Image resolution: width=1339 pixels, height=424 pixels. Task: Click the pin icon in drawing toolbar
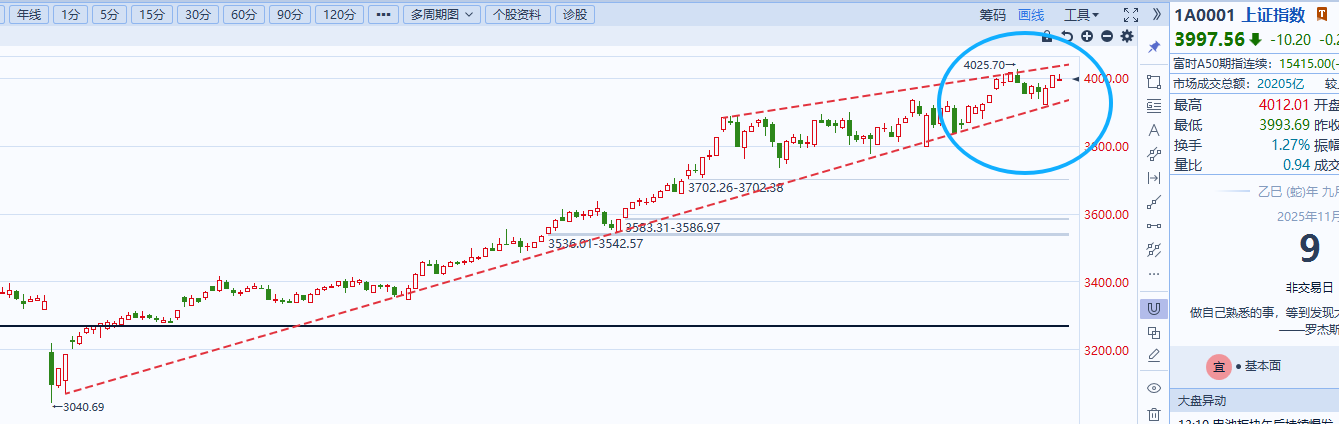coord(1154,47)
